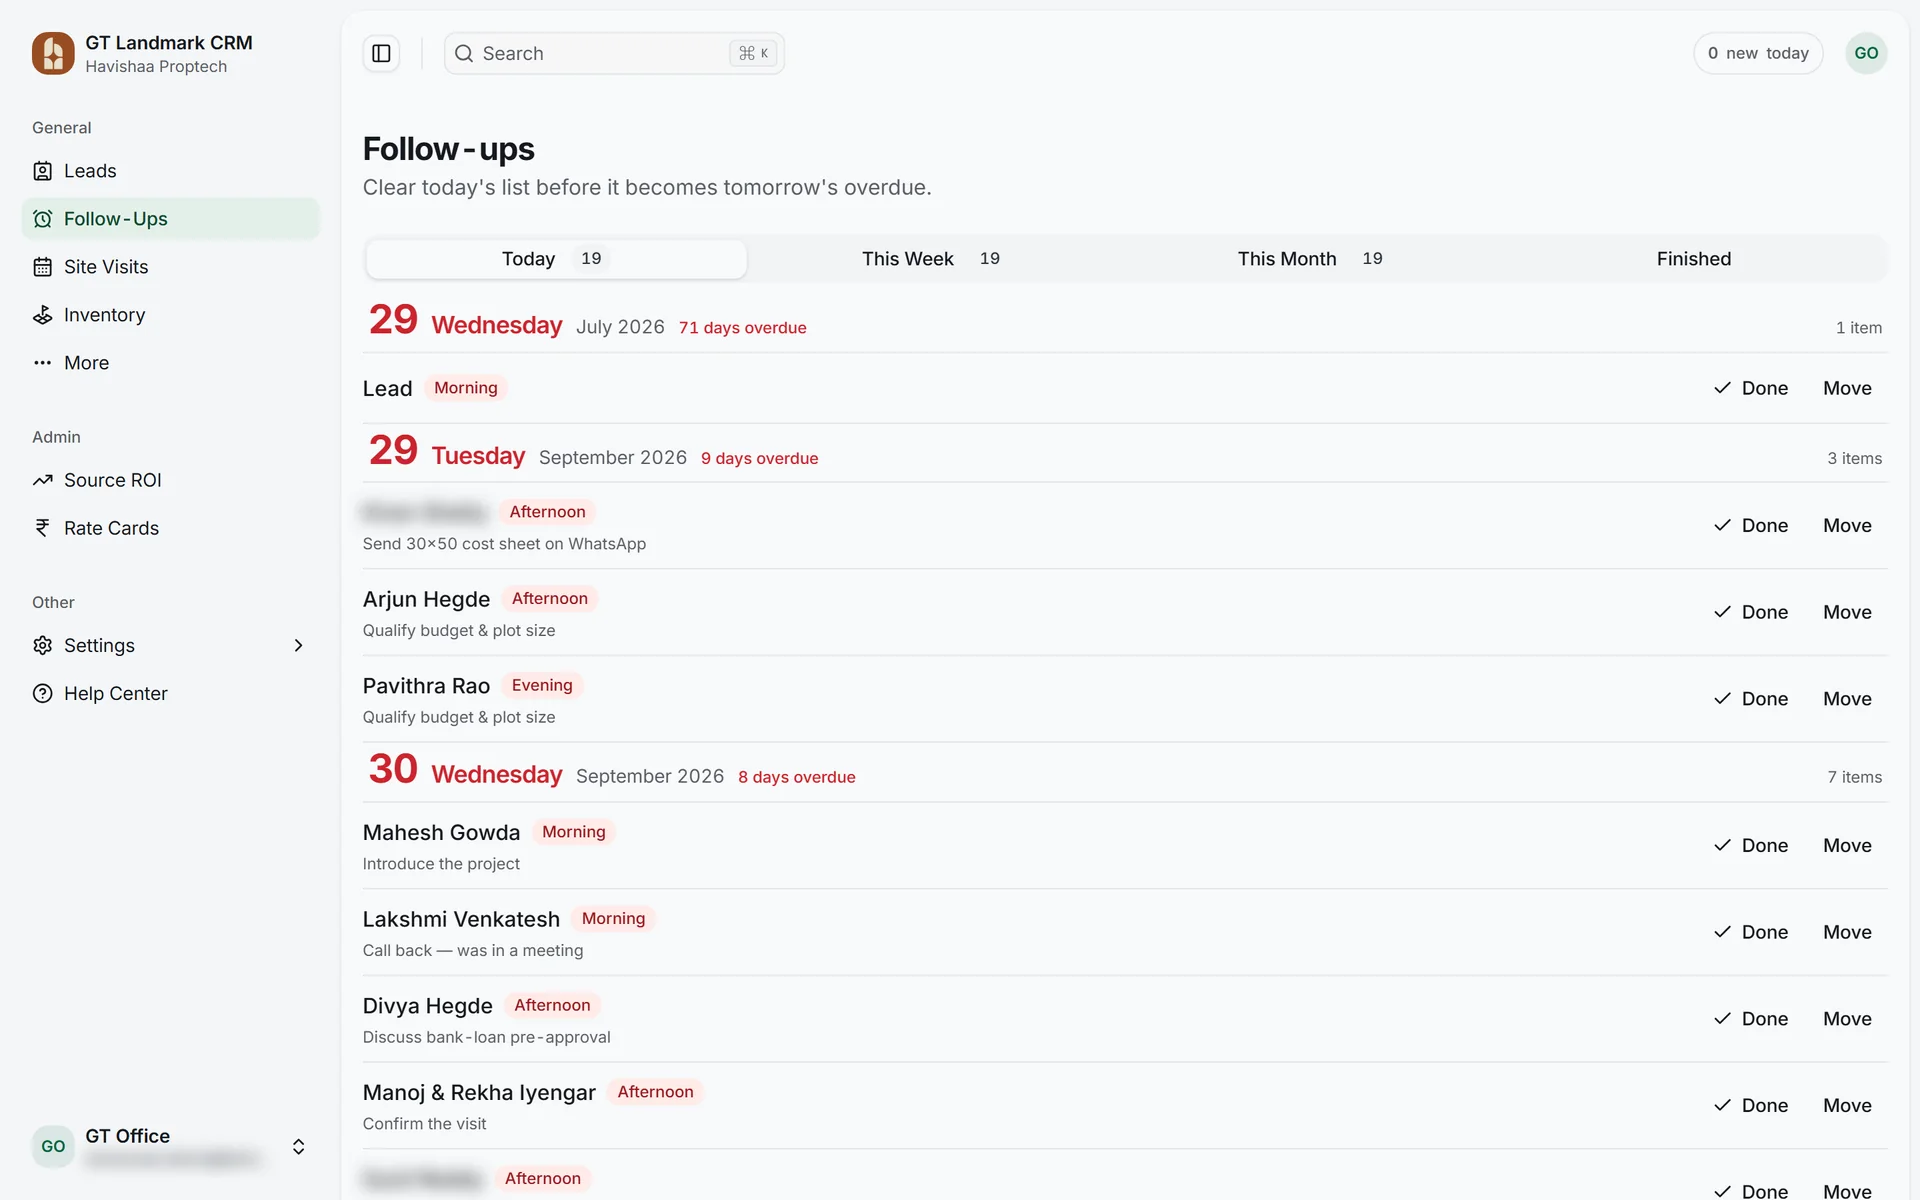Open Settings from the sidebar
This screenshot has width=1920, height=1200.
point(170,645)
